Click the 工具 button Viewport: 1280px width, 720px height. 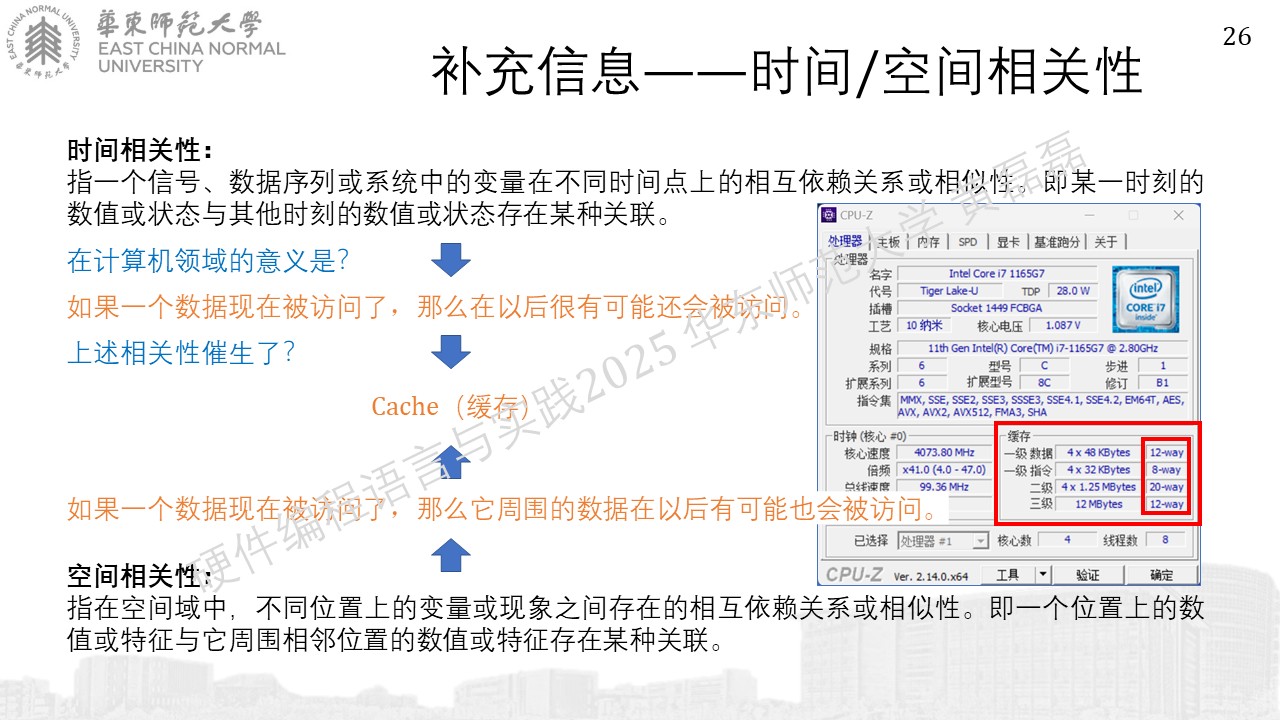click(x=1008, y=575)
